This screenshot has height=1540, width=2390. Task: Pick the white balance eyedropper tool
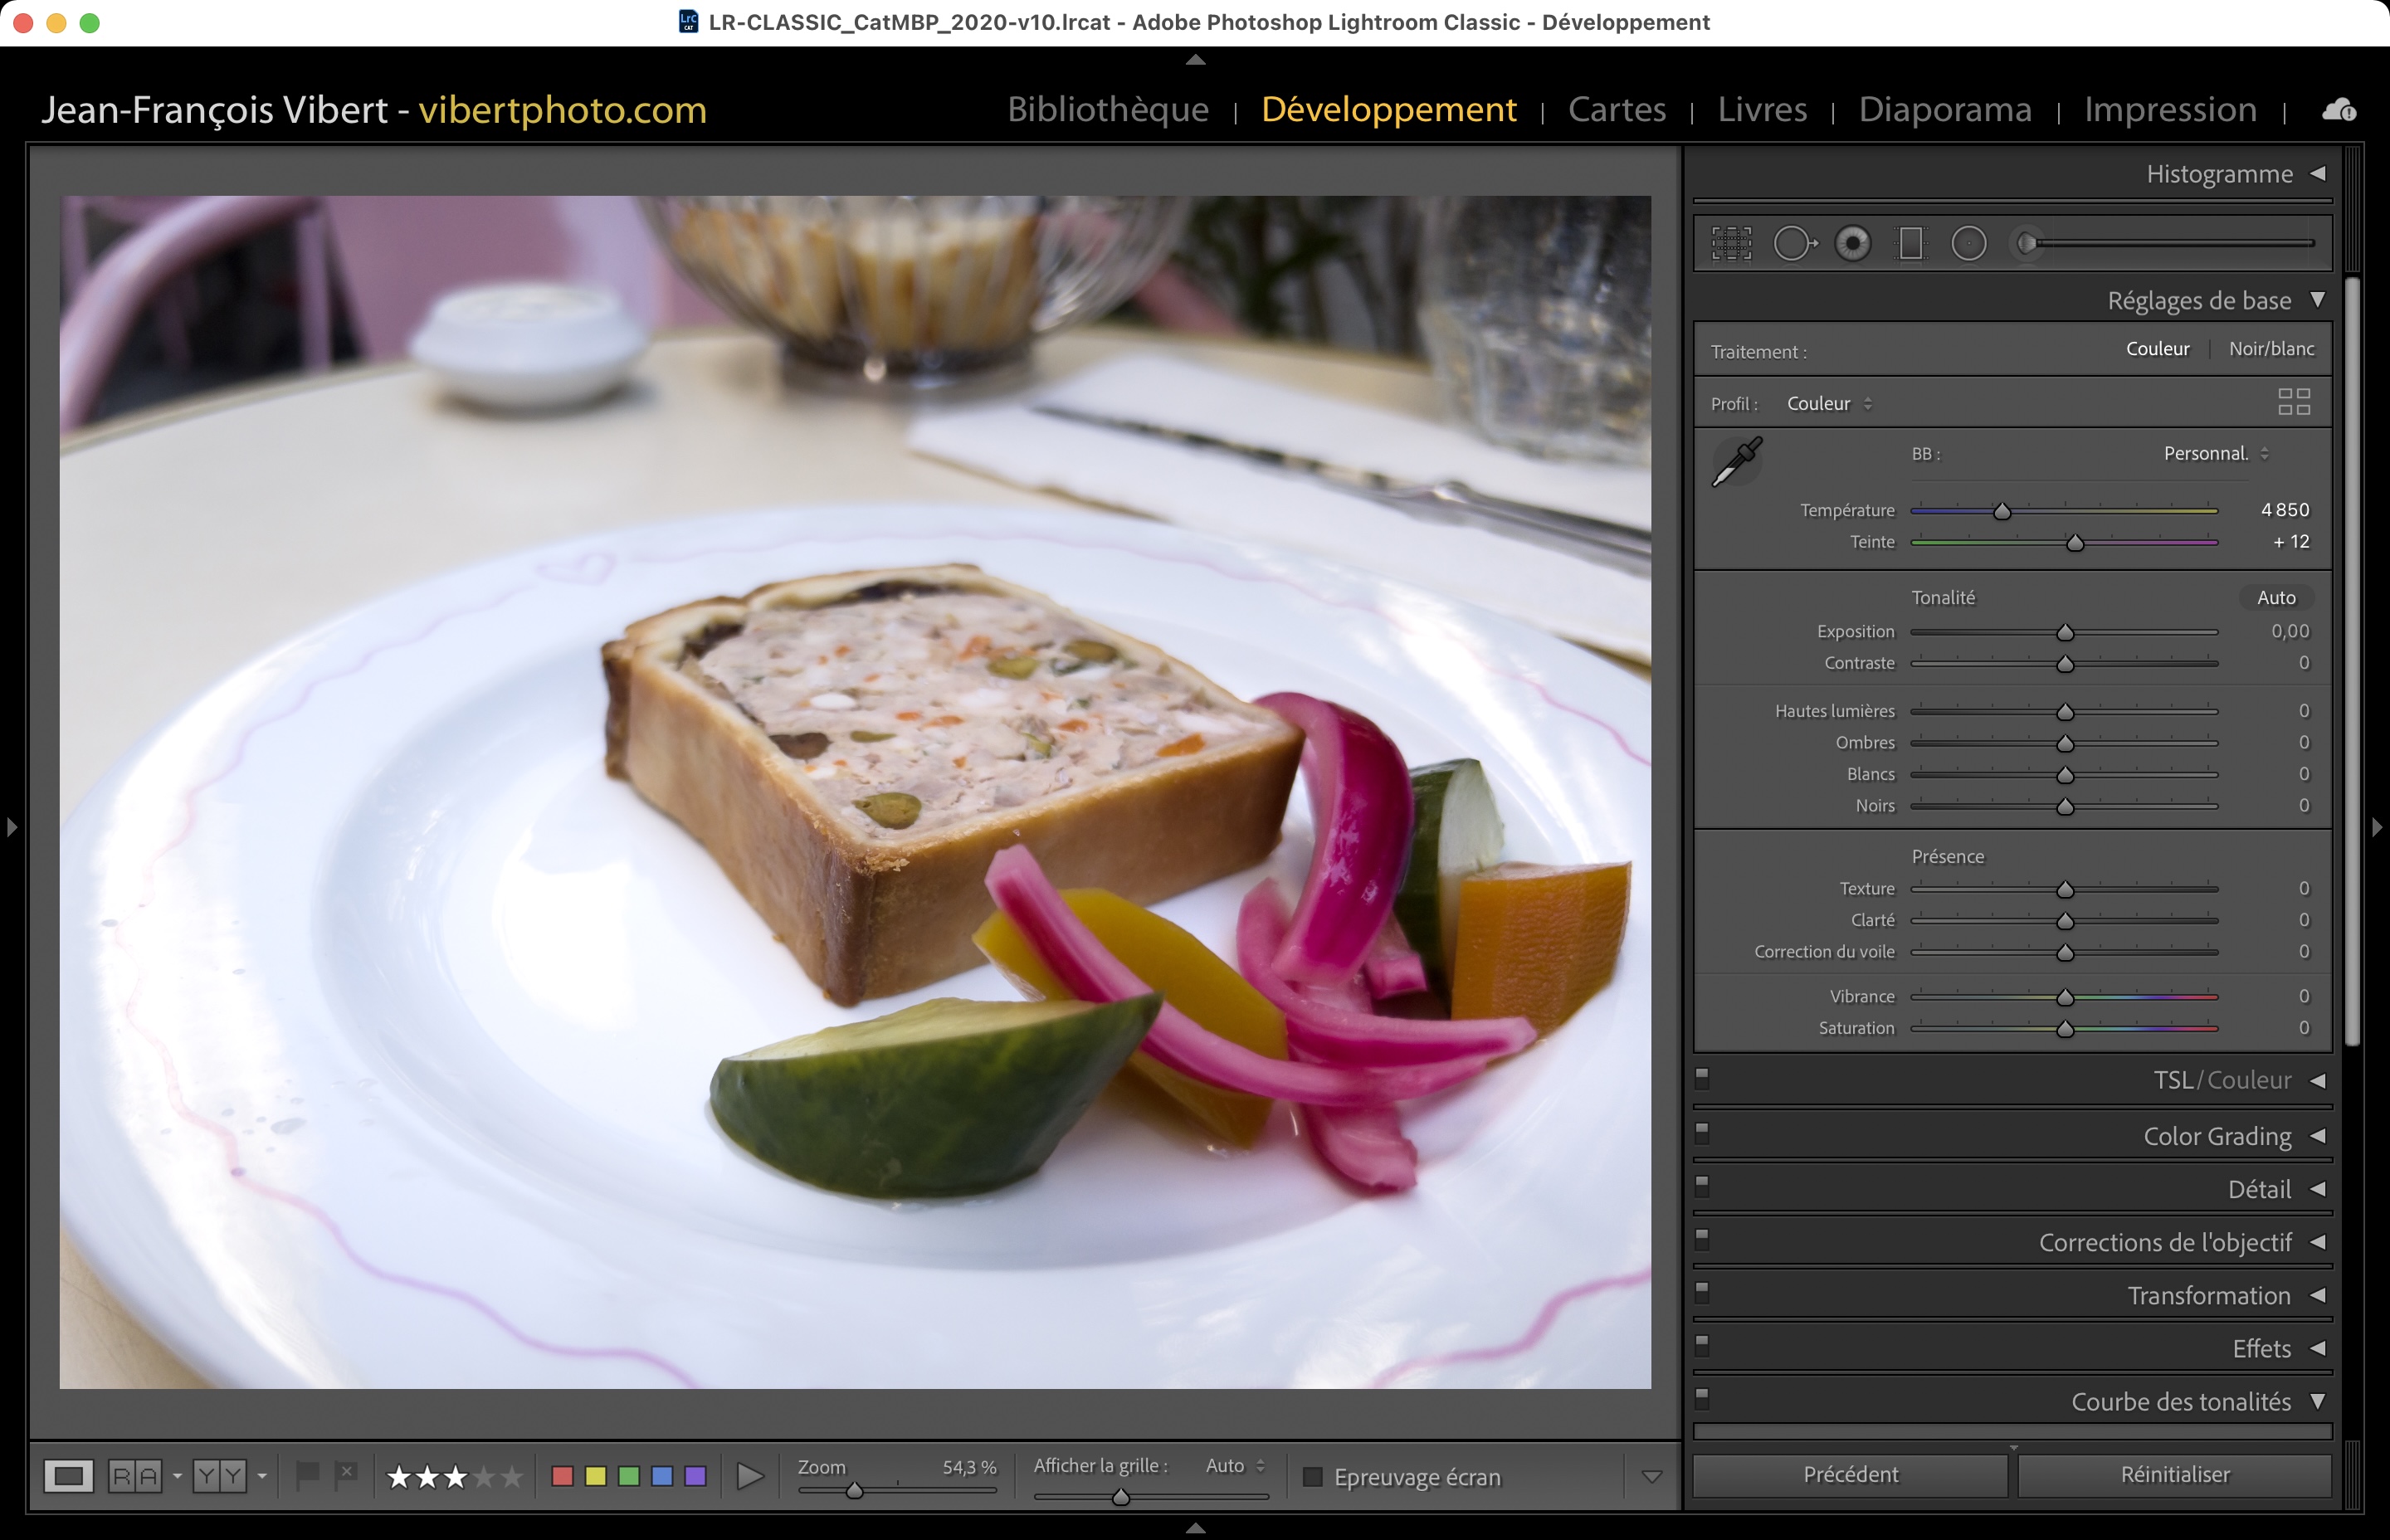[1737, 461]
